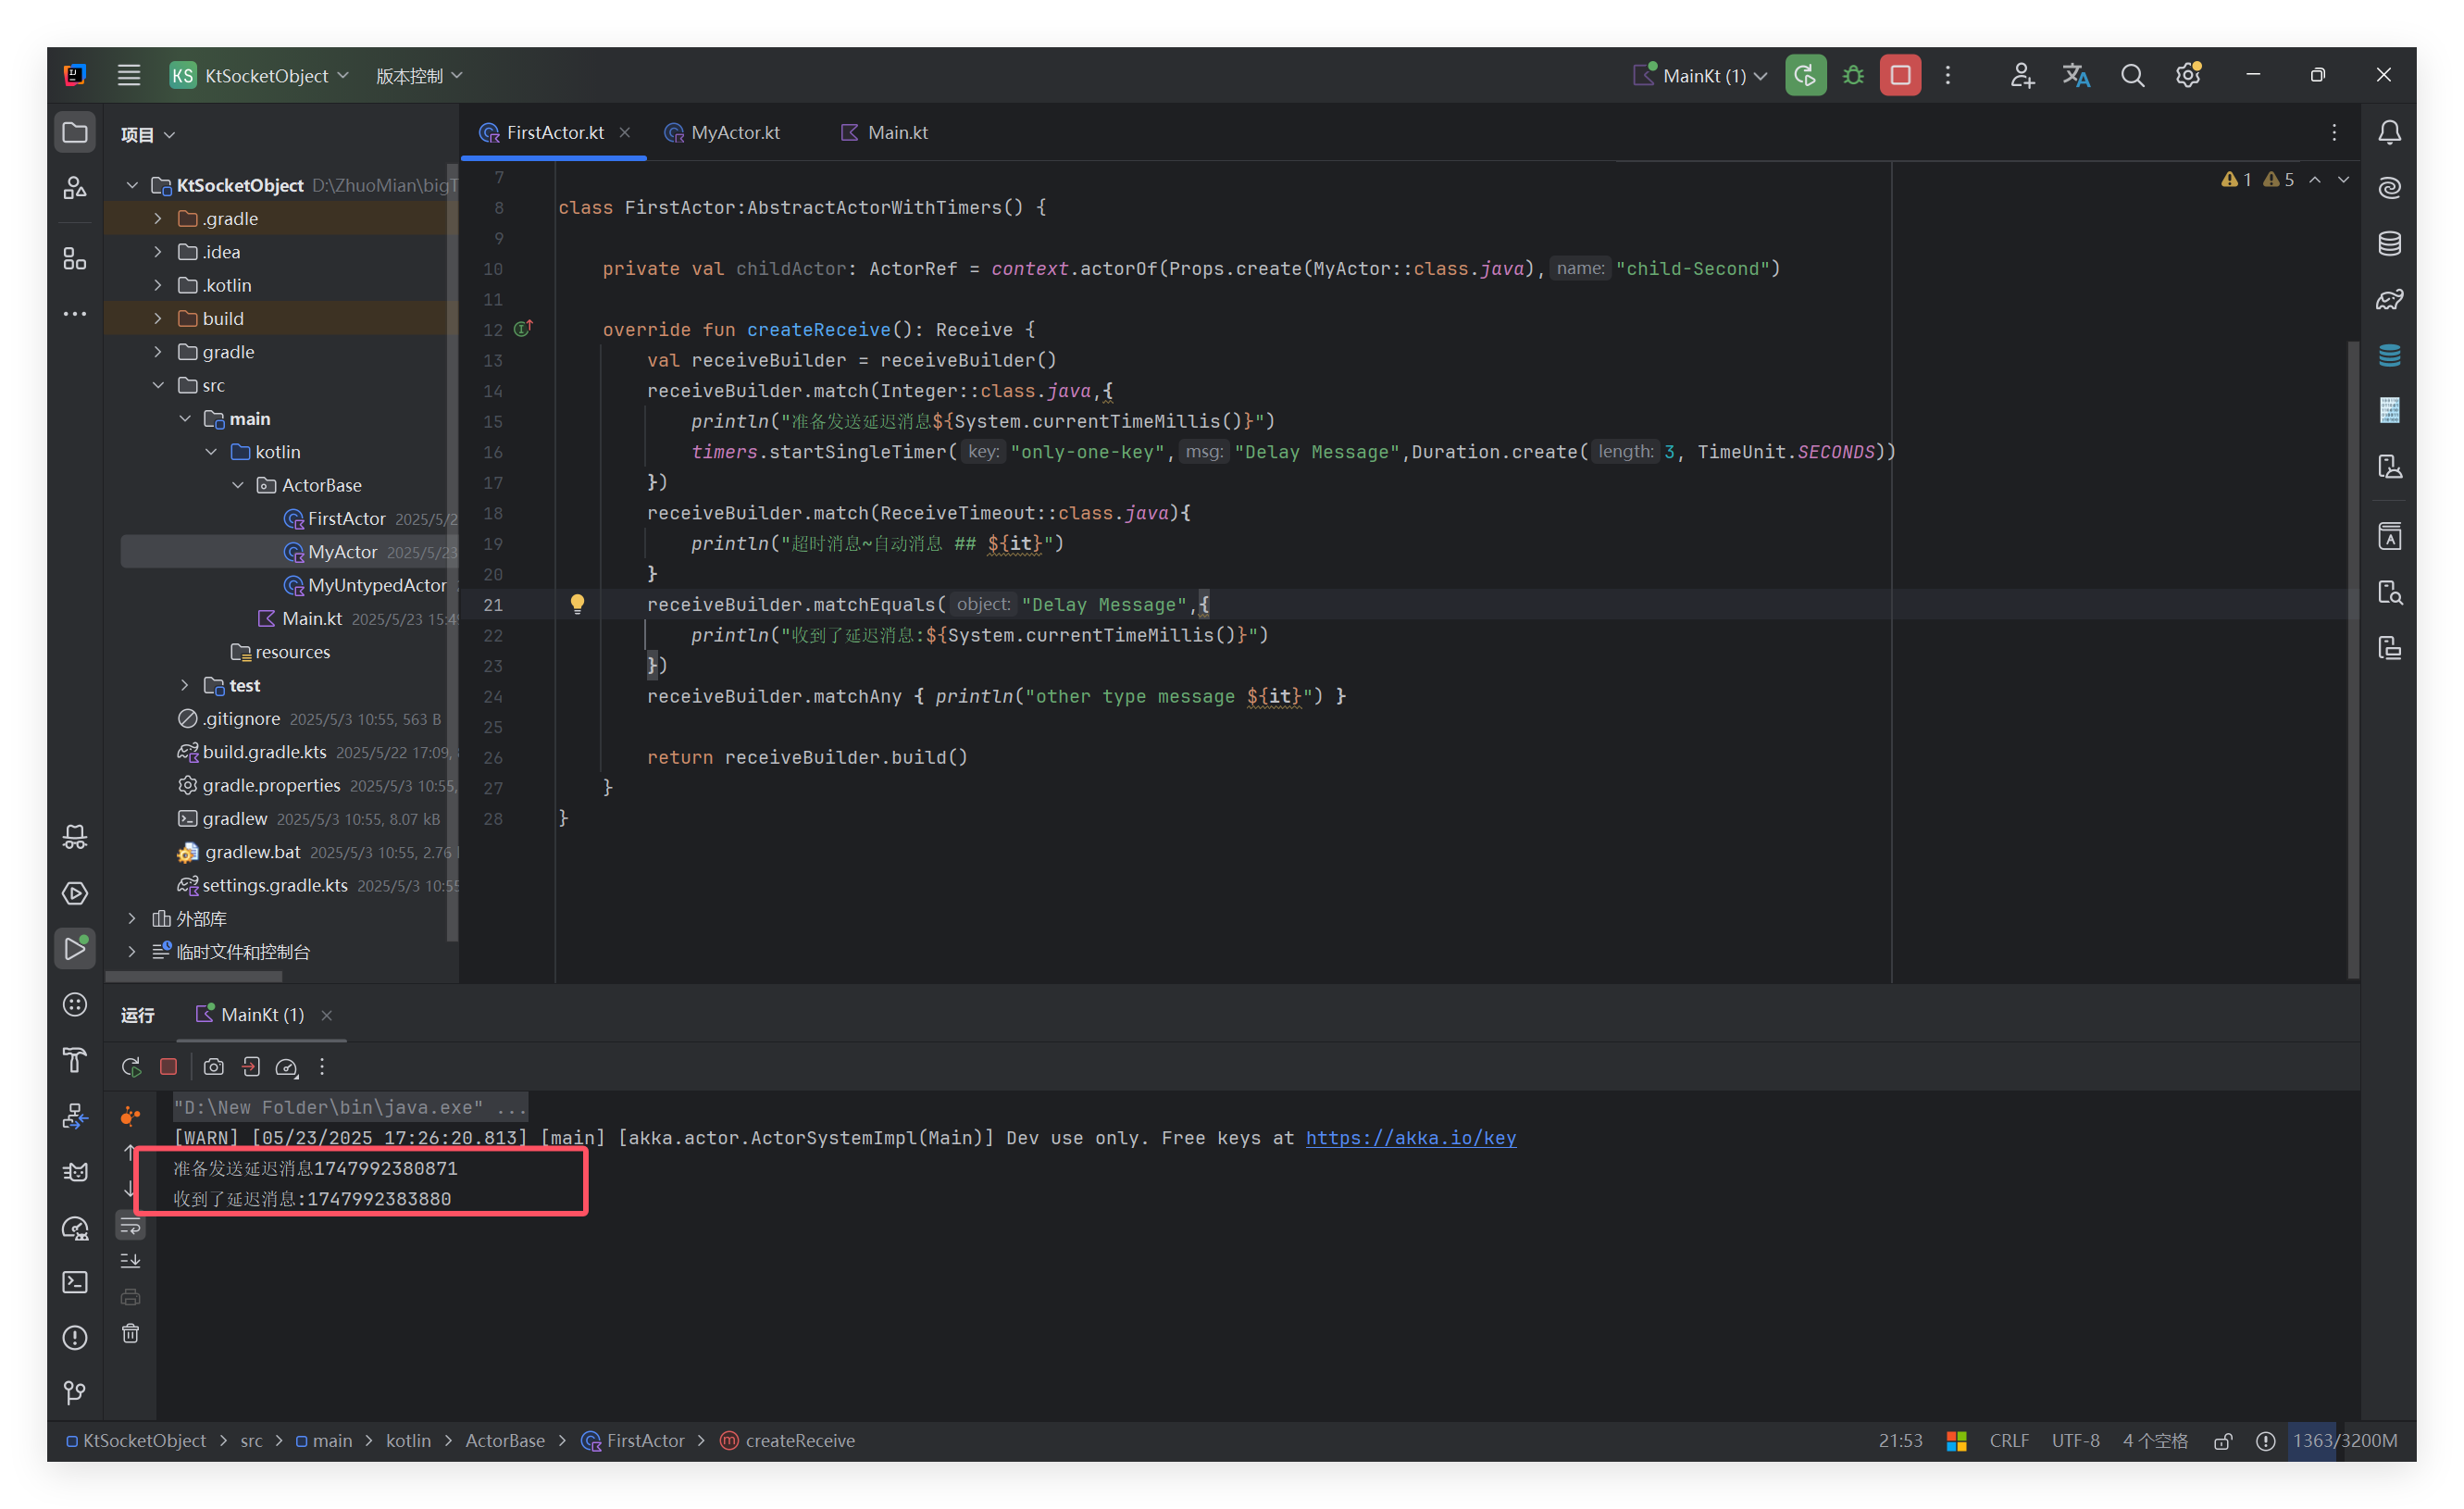Click the warnings indicator showing 1 and 5
The height and width of the screenshot is (1509, 2464).
pos(2258,180)
